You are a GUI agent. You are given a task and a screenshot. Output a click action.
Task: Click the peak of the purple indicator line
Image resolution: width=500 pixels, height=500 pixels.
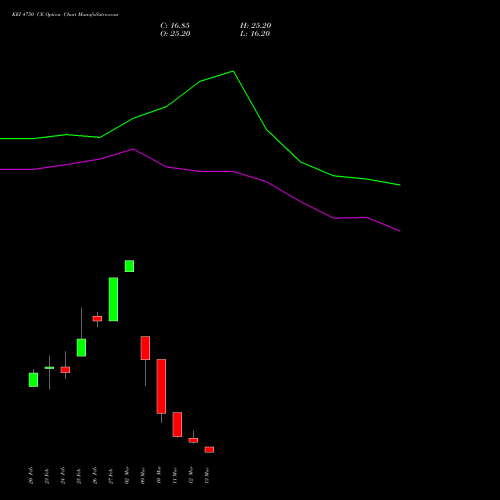[133, 149]
